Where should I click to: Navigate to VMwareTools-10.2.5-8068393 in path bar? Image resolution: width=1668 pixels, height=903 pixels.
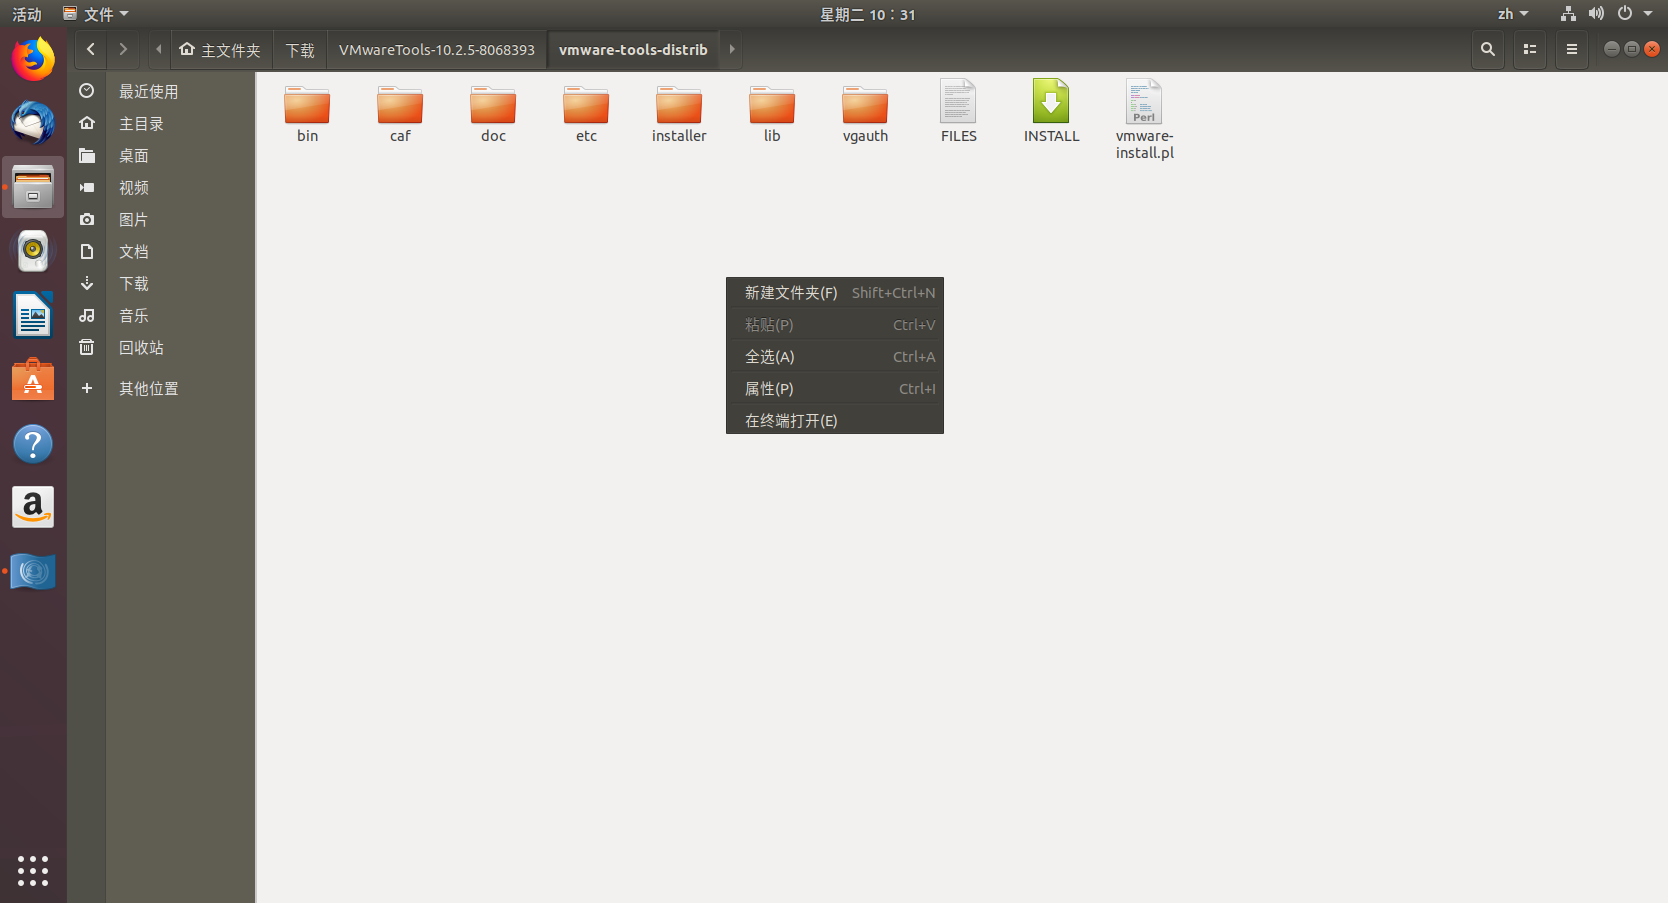pyautogui.click(x=437, y=50)
